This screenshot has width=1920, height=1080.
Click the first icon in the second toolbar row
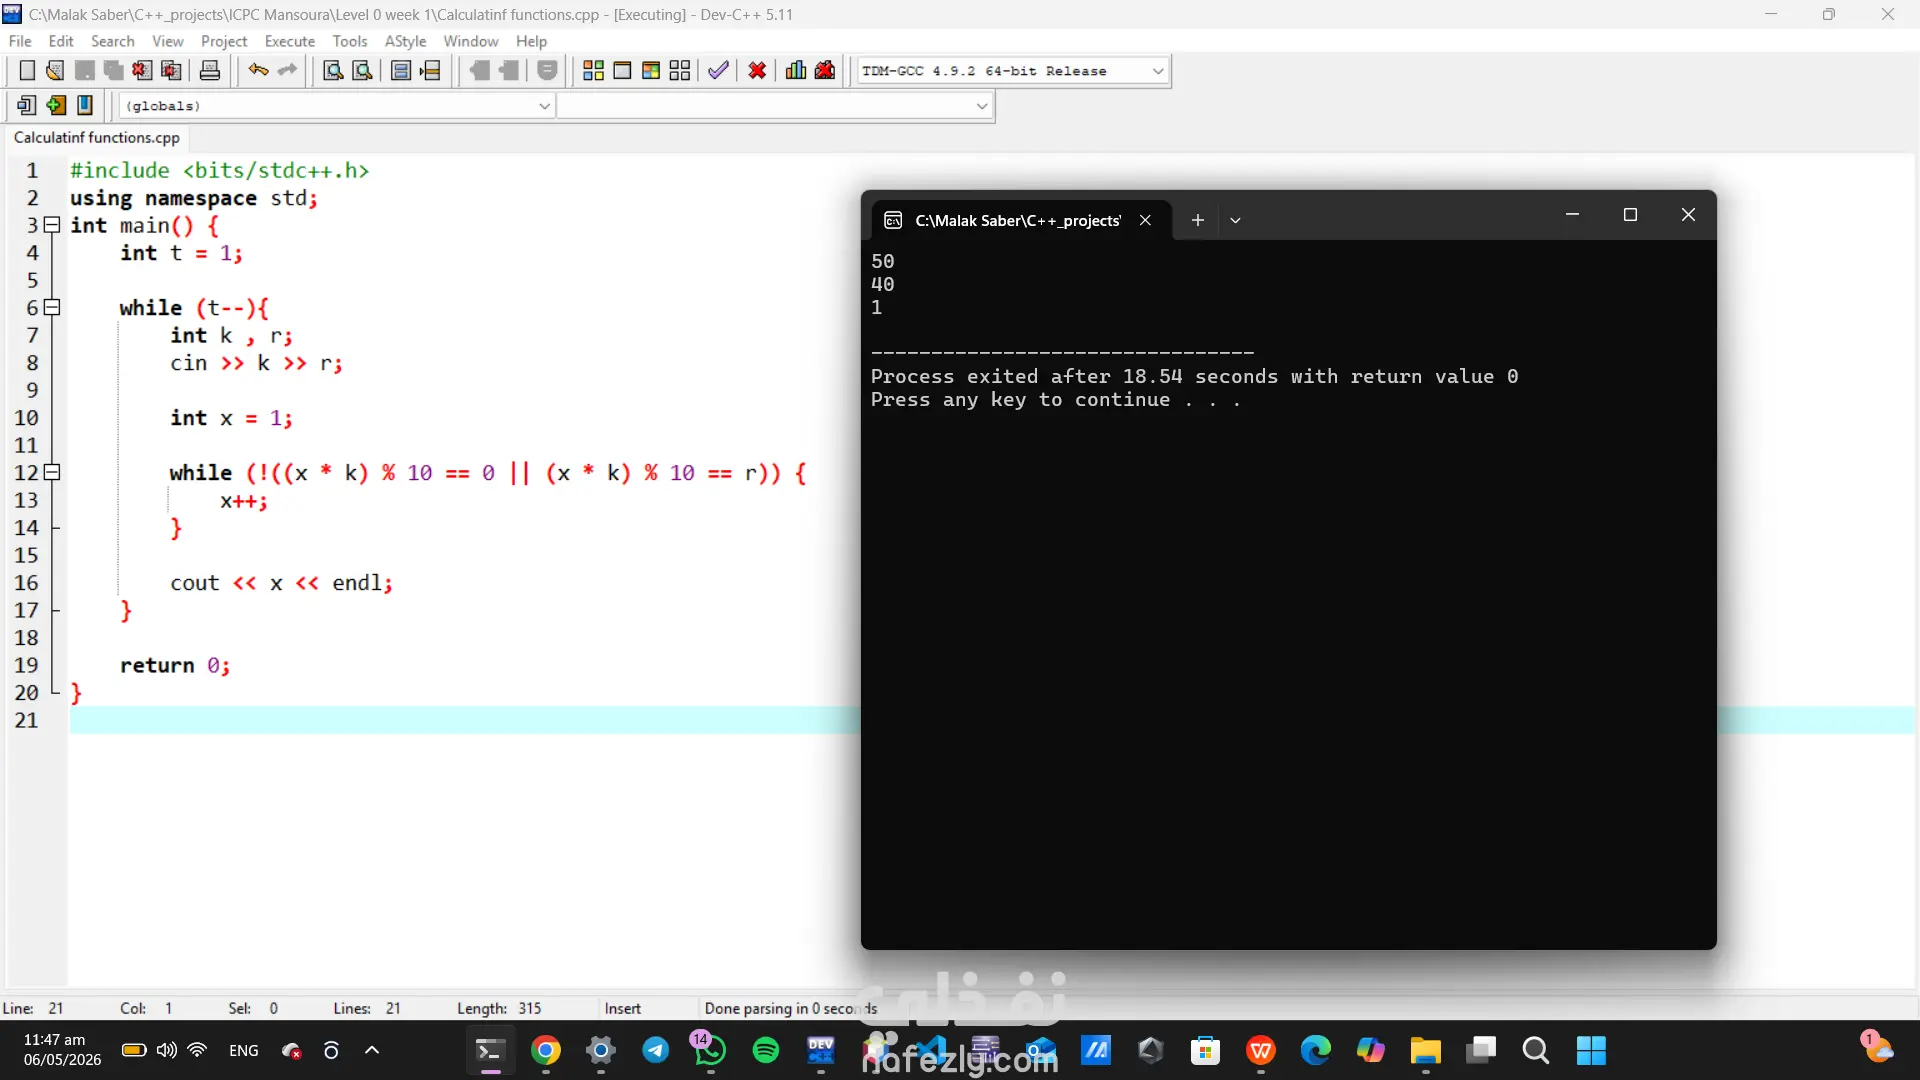pos(27,105)
